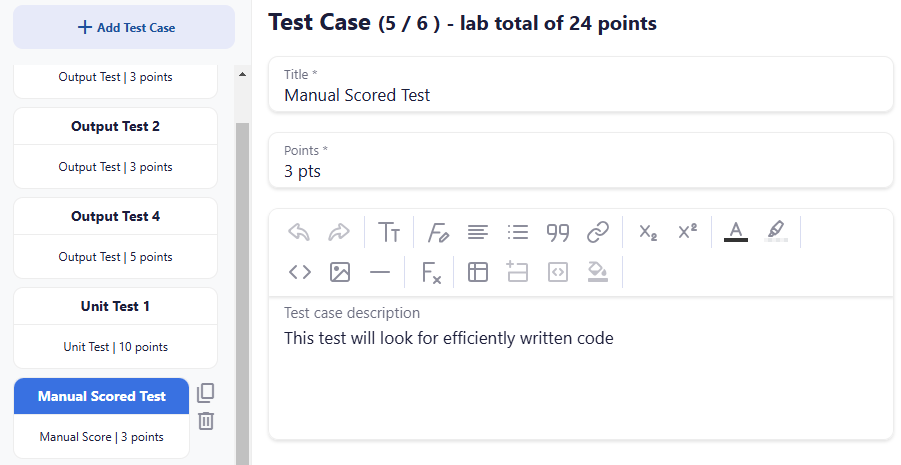Screen dimensions: 901x465
Task: Click the redo arrow icon
Action: click(339, 232)
